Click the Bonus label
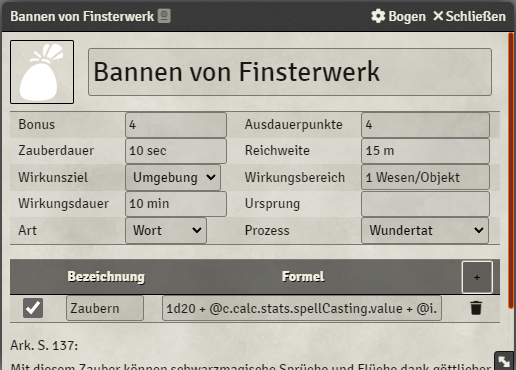516x370 pixels. [x=37, y=124]
